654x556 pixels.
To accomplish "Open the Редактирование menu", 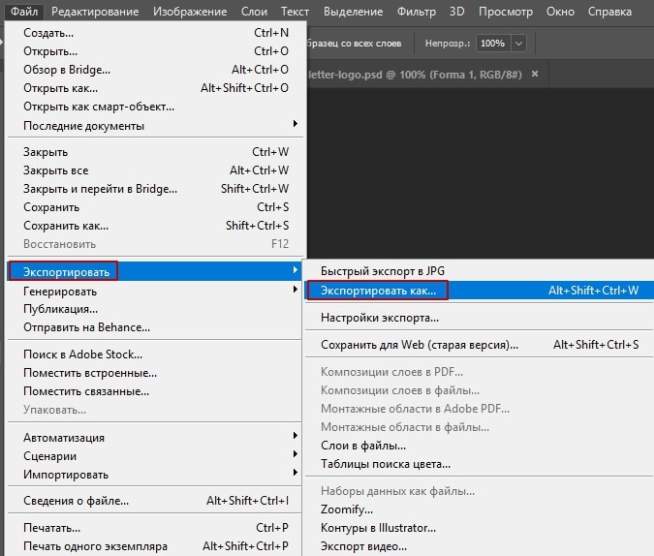I will [95, 11].
